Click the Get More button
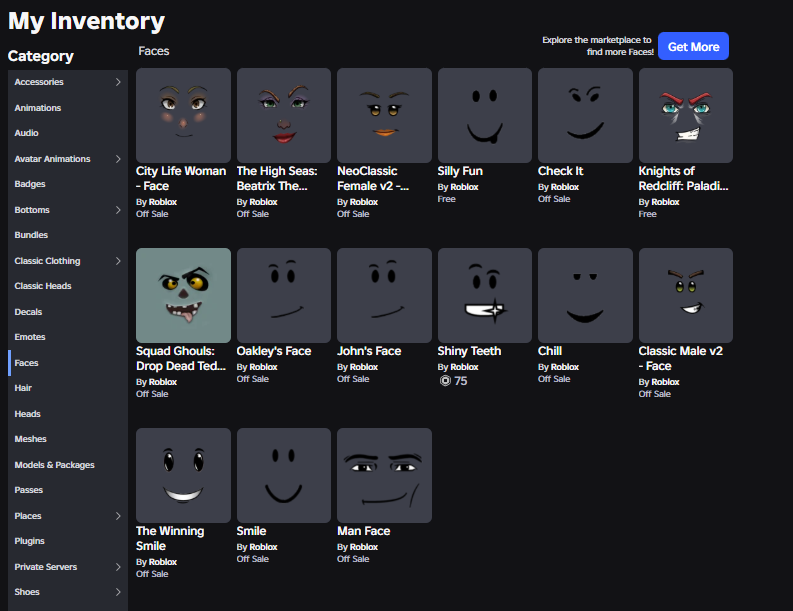793x611 pixels. (693, 47)
